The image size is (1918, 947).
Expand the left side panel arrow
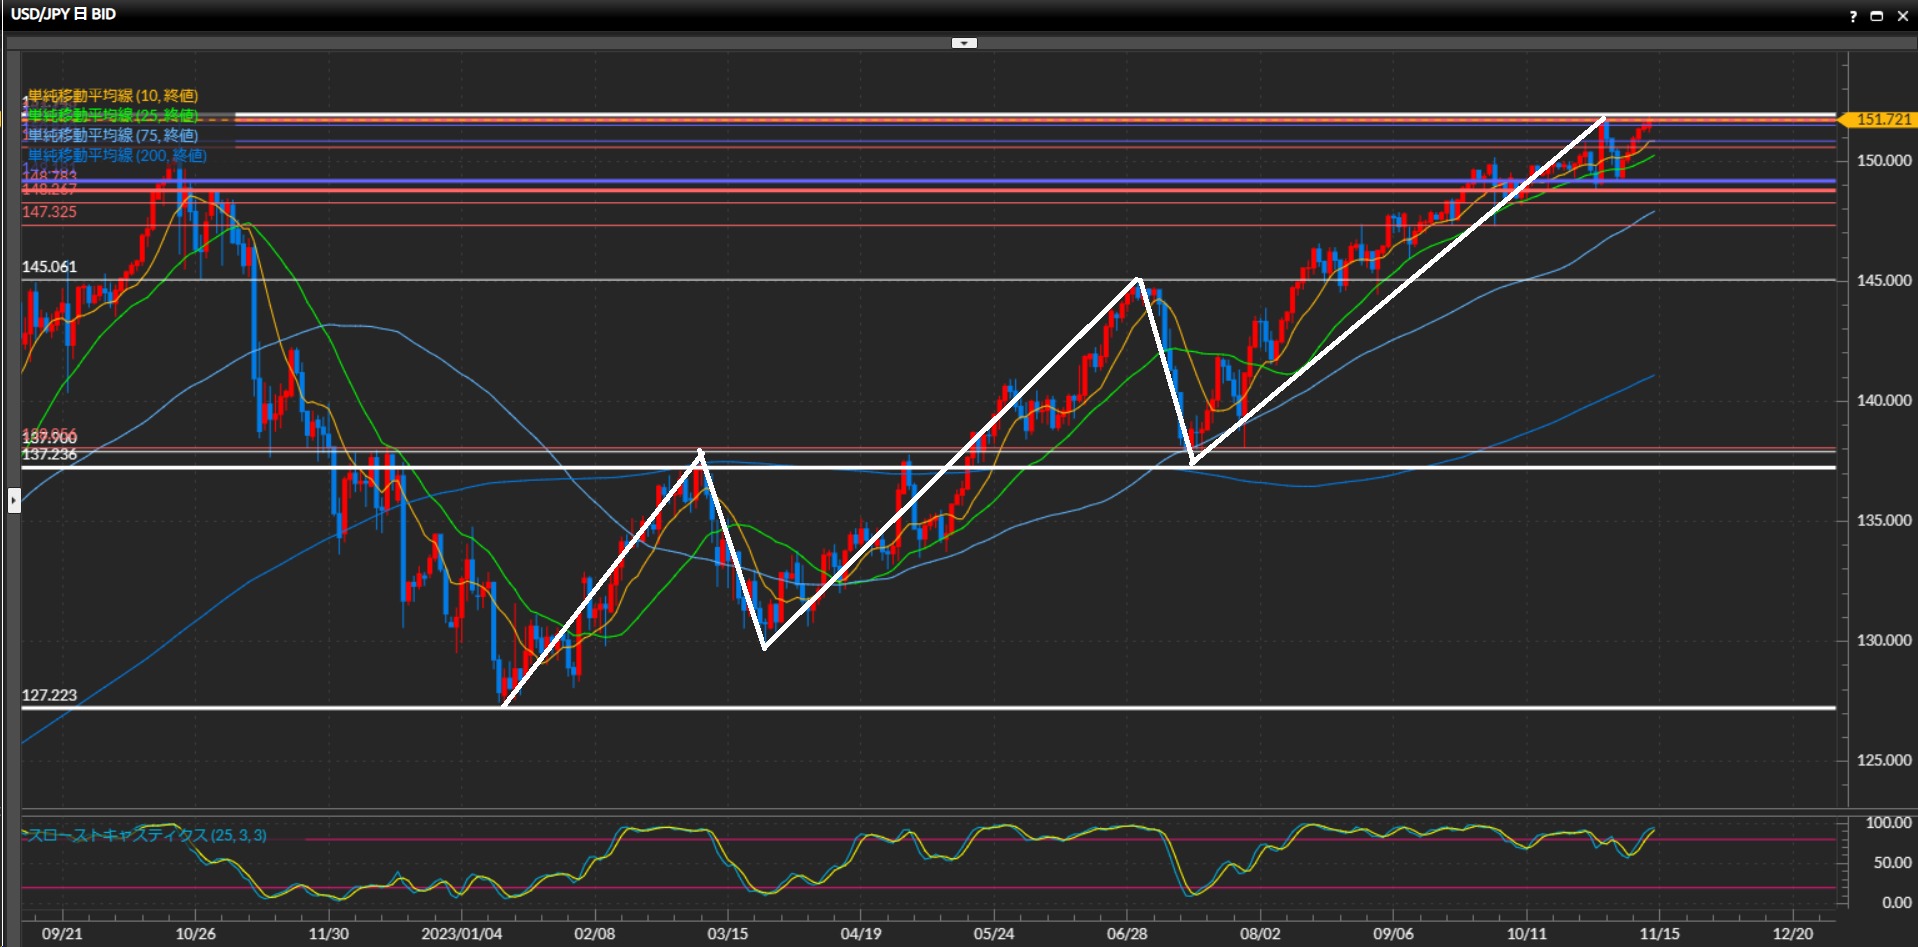[x=14, y=499]
